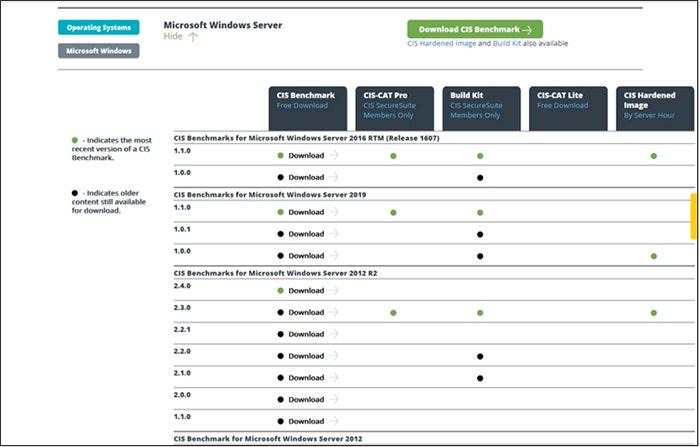Click black Build Kit dot for Server 2019 1.0.1

480,234
